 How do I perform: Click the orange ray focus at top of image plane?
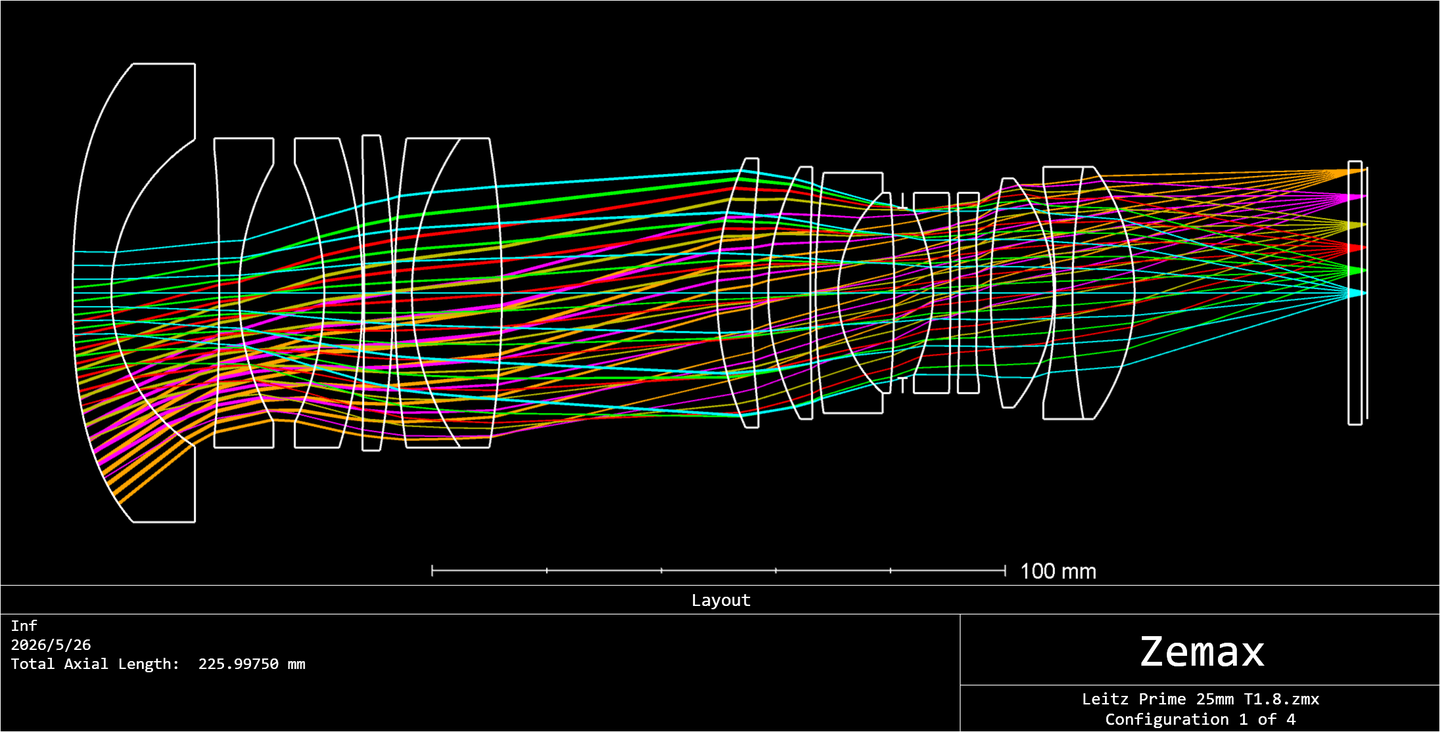[x=1356, y=172]
